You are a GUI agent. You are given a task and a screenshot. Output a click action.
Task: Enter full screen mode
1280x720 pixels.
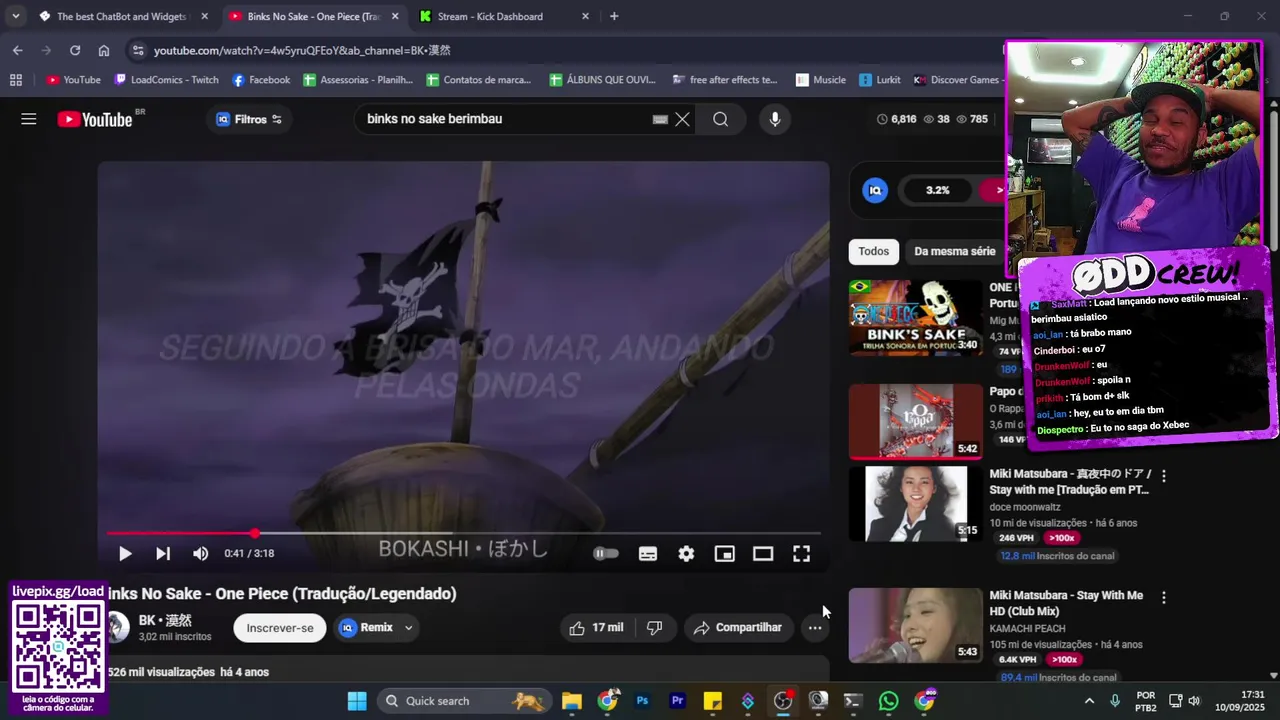click(802, 553)
